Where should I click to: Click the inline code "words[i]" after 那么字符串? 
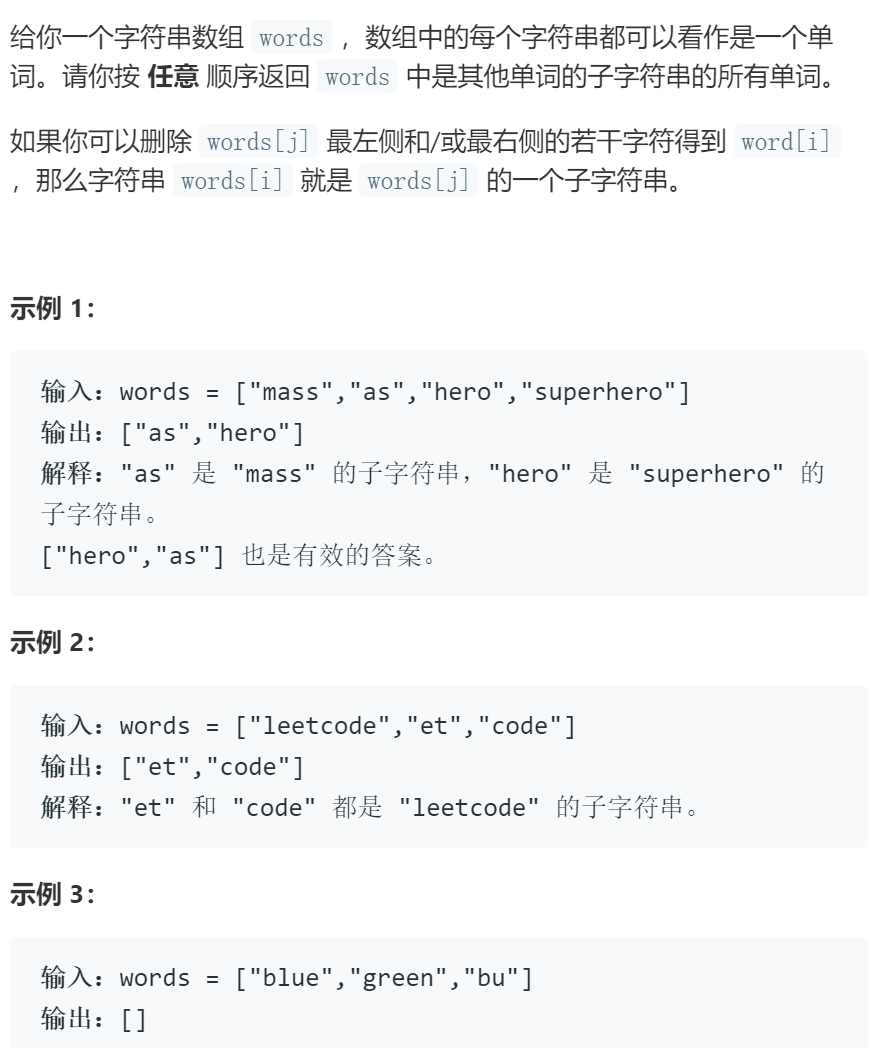pos(232,180)
